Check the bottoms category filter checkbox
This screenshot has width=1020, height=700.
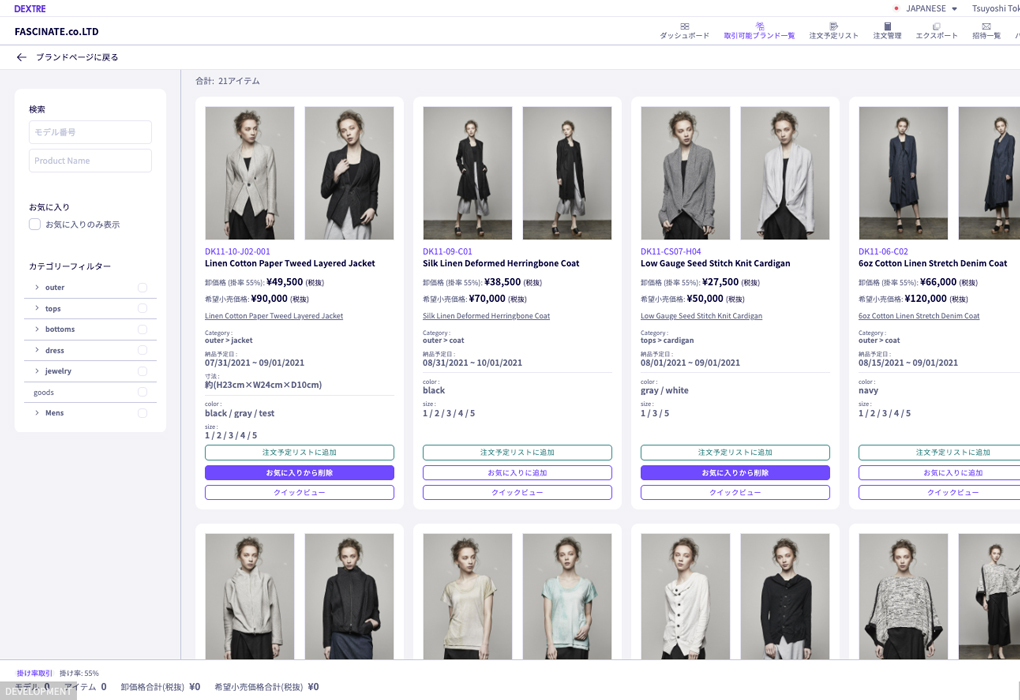(142, 329)
